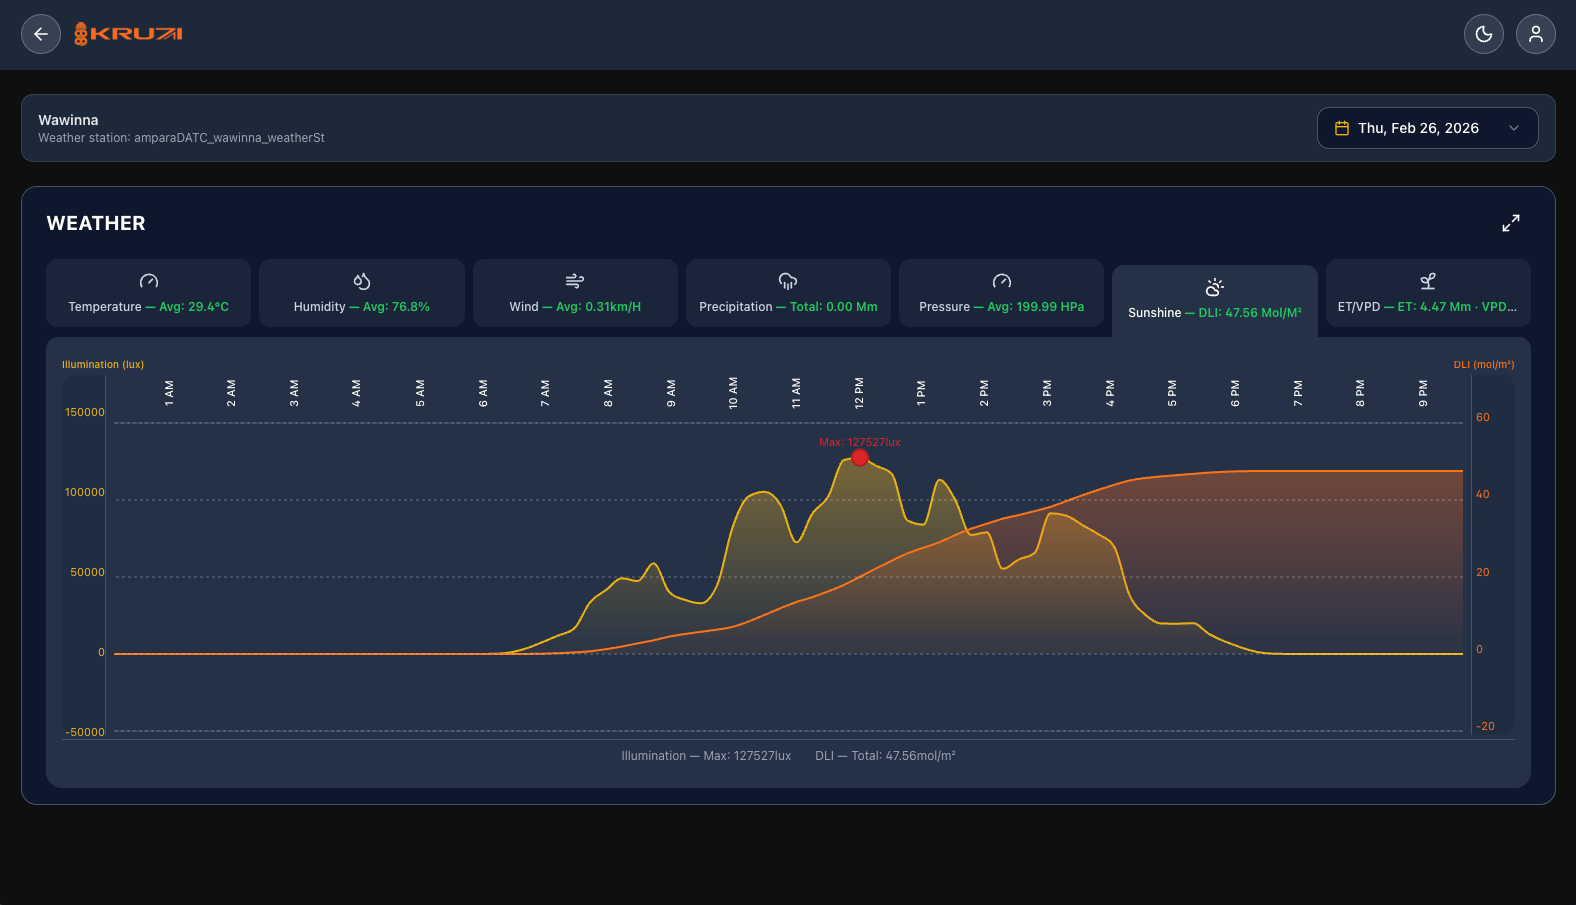The height and width of the screenshot is (905, 1576).
Task: Click the Kruzi logo
Action: 128,34
